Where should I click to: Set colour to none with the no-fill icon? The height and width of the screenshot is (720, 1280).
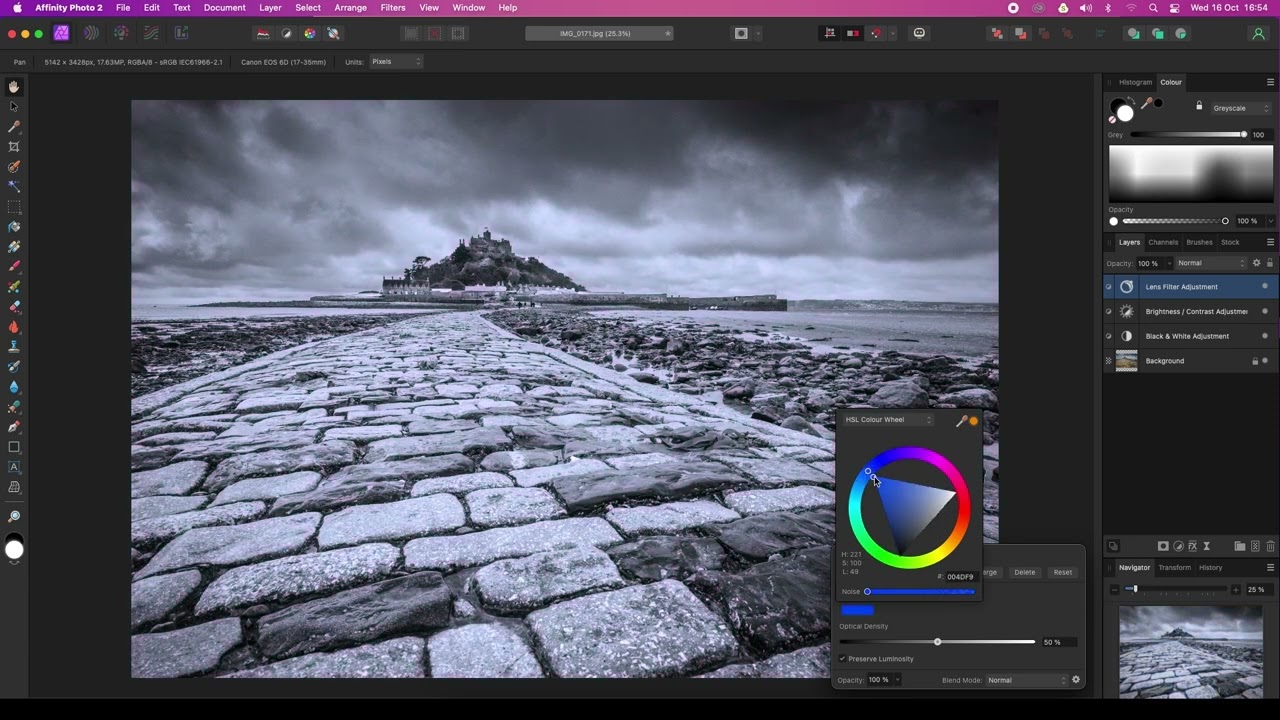click(x=1112, y=119)
